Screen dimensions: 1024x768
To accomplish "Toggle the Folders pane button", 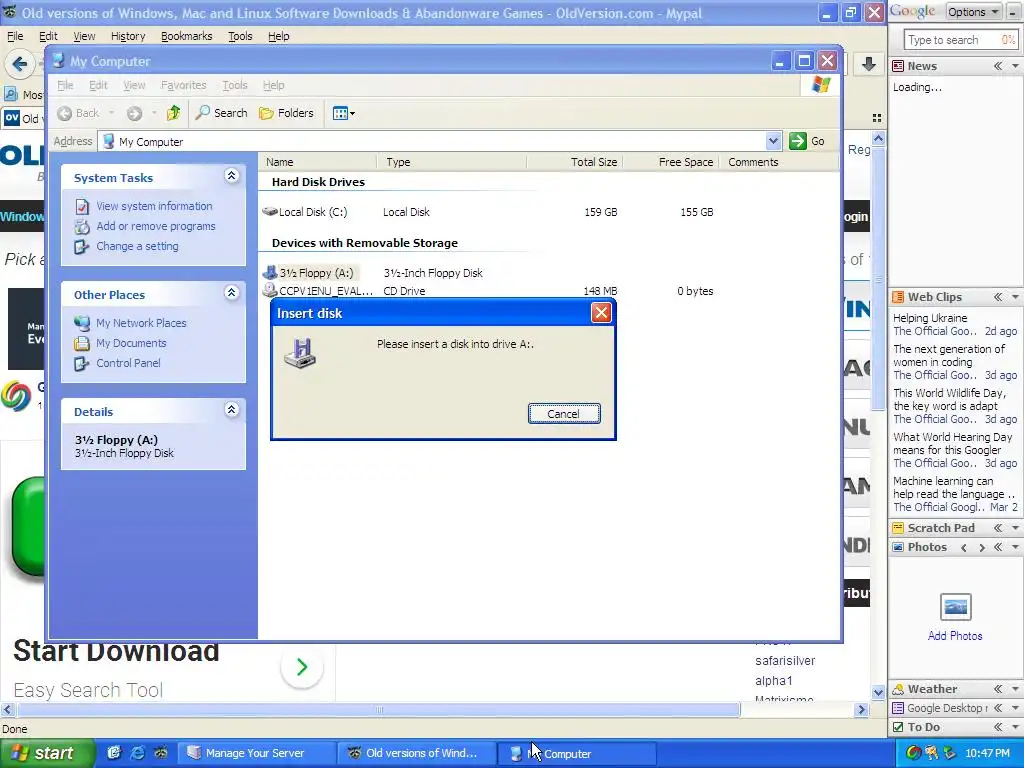I will (287, 113).
